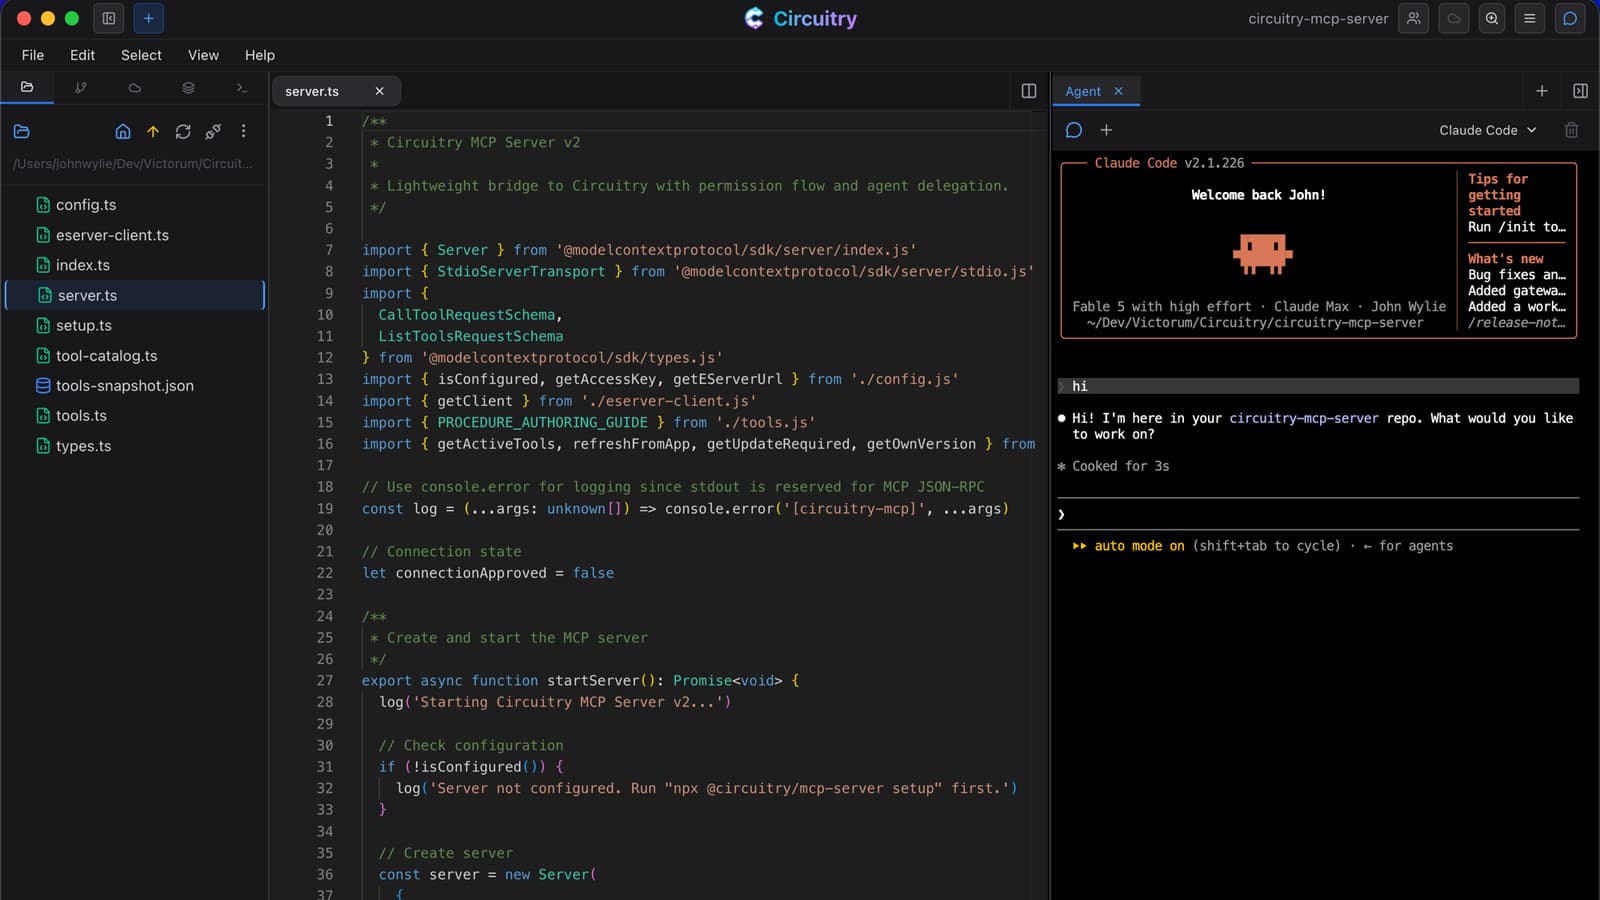1600x900 pixels.
Task: Click the blue plus new button in title bar
Action: 148,18
